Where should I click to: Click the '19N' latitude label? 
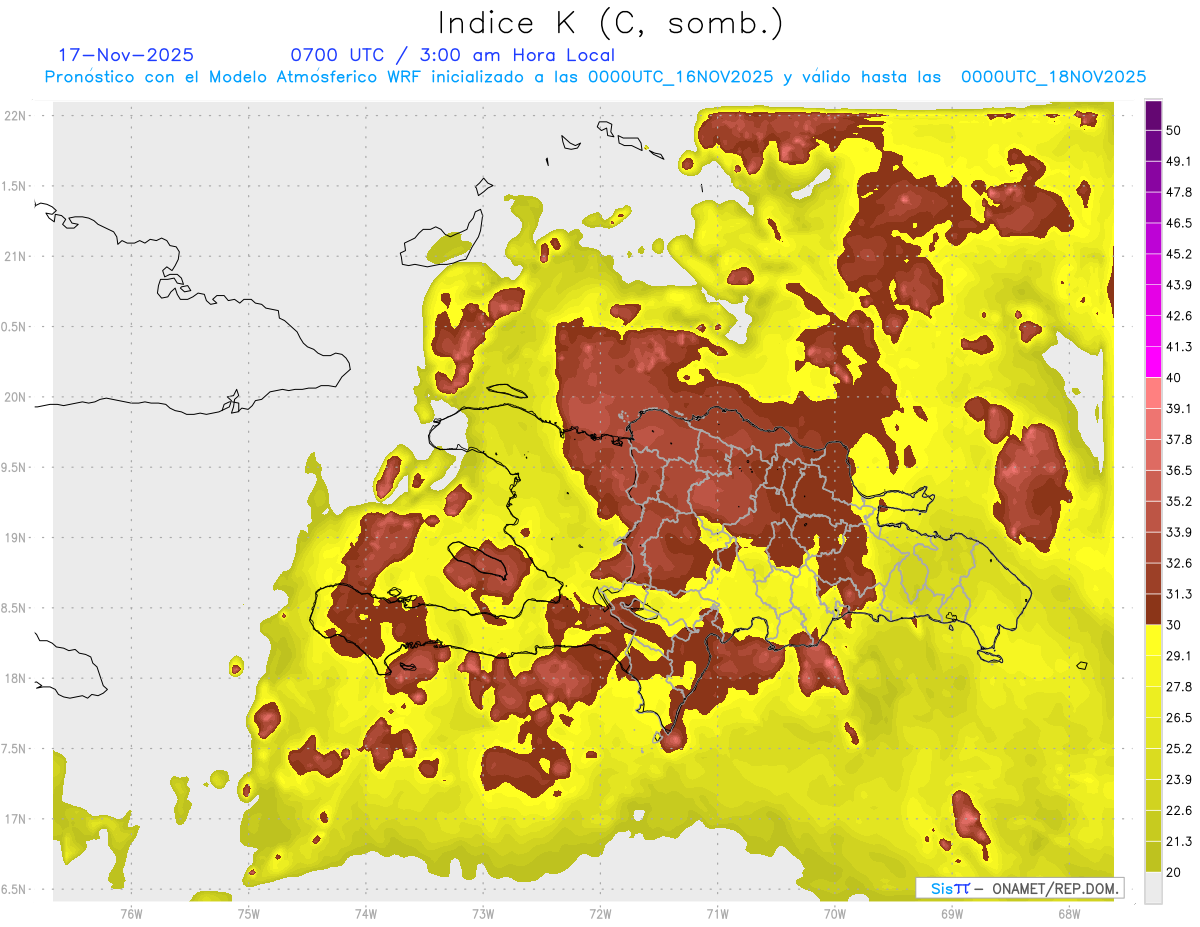[x=14, y=538]
